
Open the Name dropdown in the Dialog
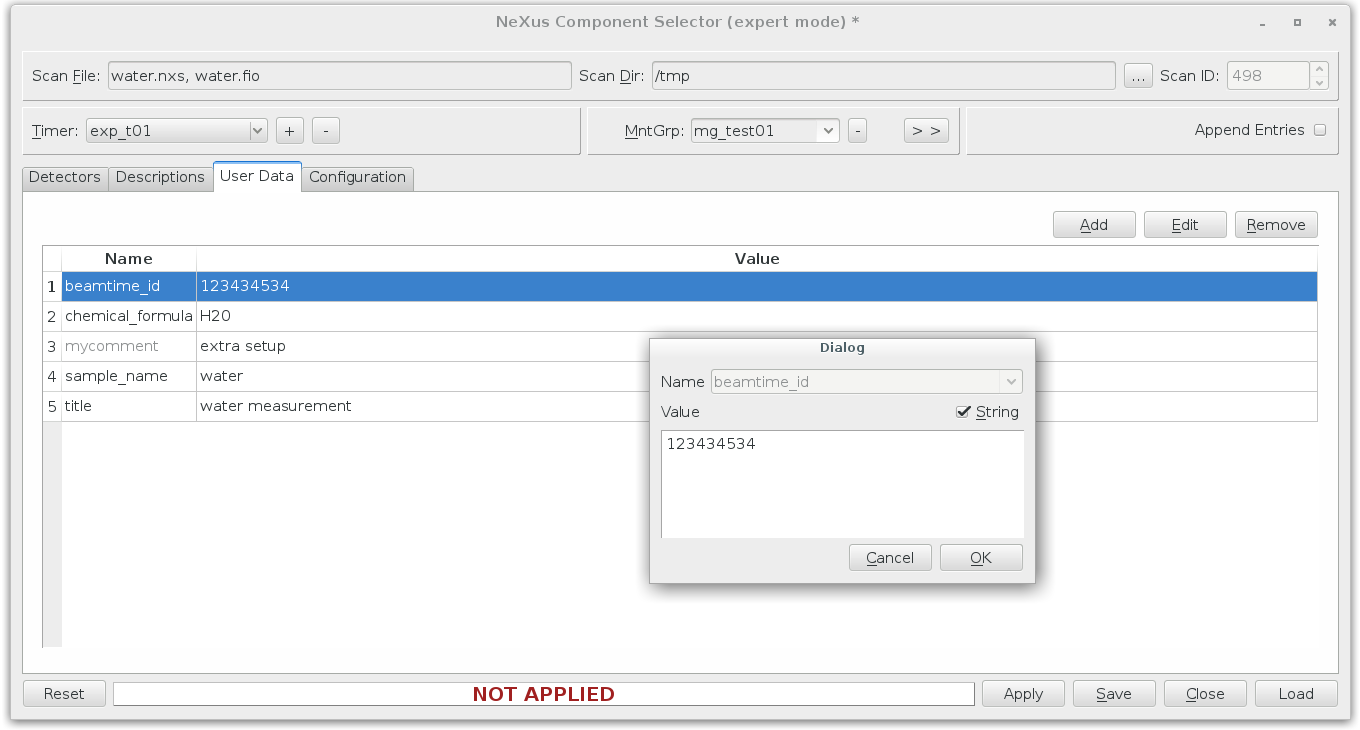pyautogui.click(x=1011, y=381)
